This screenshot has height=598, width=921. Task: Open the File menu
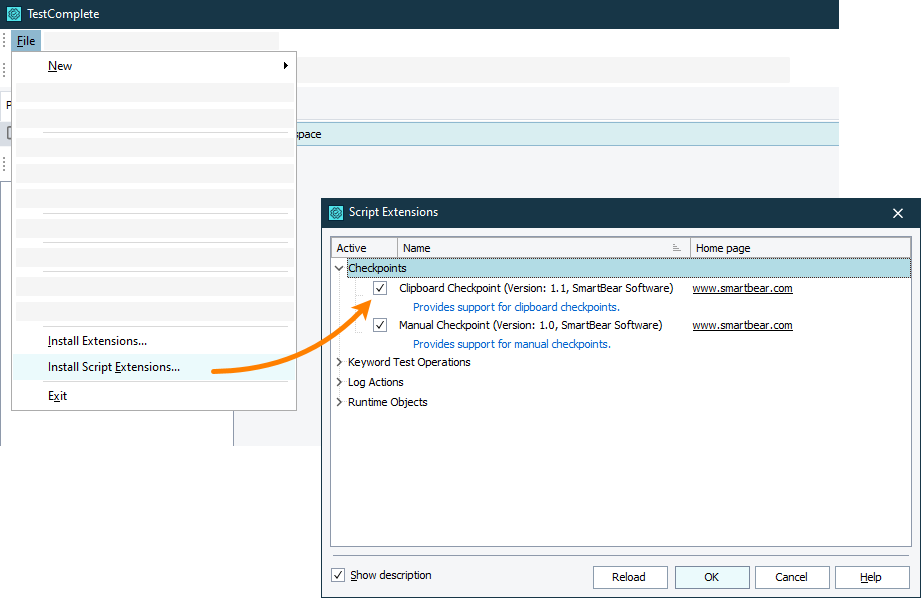point(26,41)
